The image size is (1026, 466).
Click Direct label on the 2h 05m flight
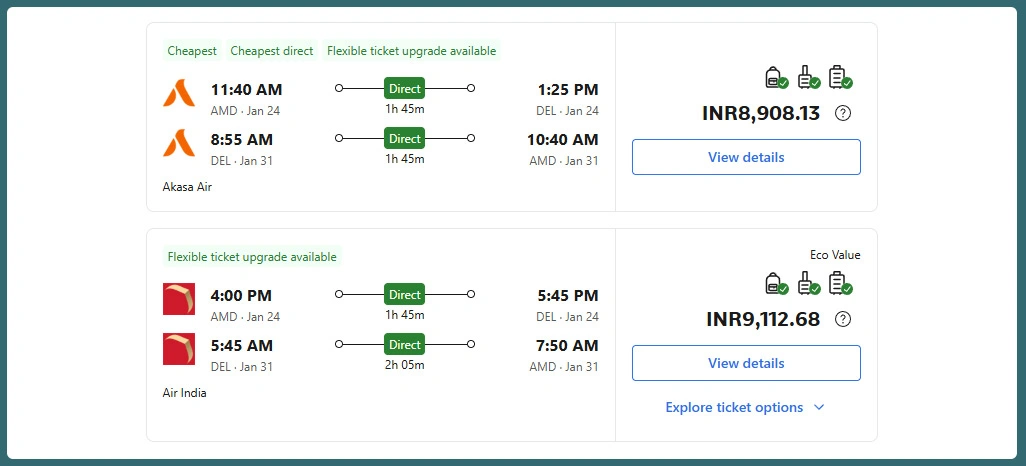[405, 344]
